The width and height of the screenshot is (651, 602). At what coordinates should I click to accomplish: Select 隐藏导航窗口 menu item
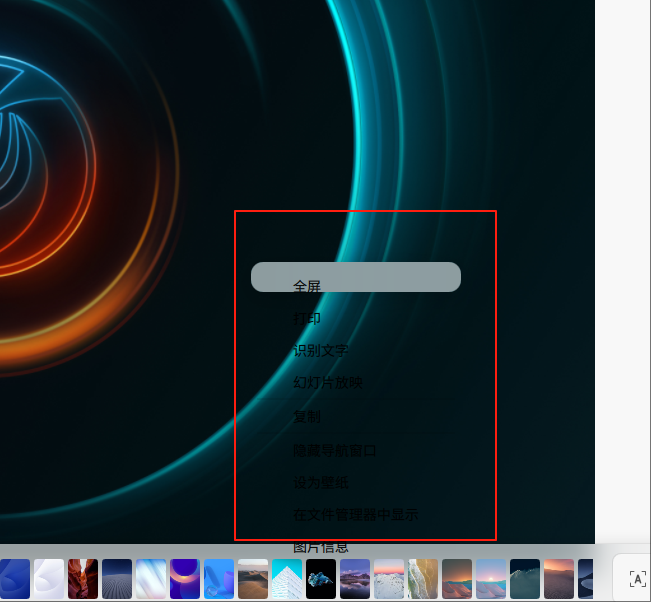click(x=335, y=450)
